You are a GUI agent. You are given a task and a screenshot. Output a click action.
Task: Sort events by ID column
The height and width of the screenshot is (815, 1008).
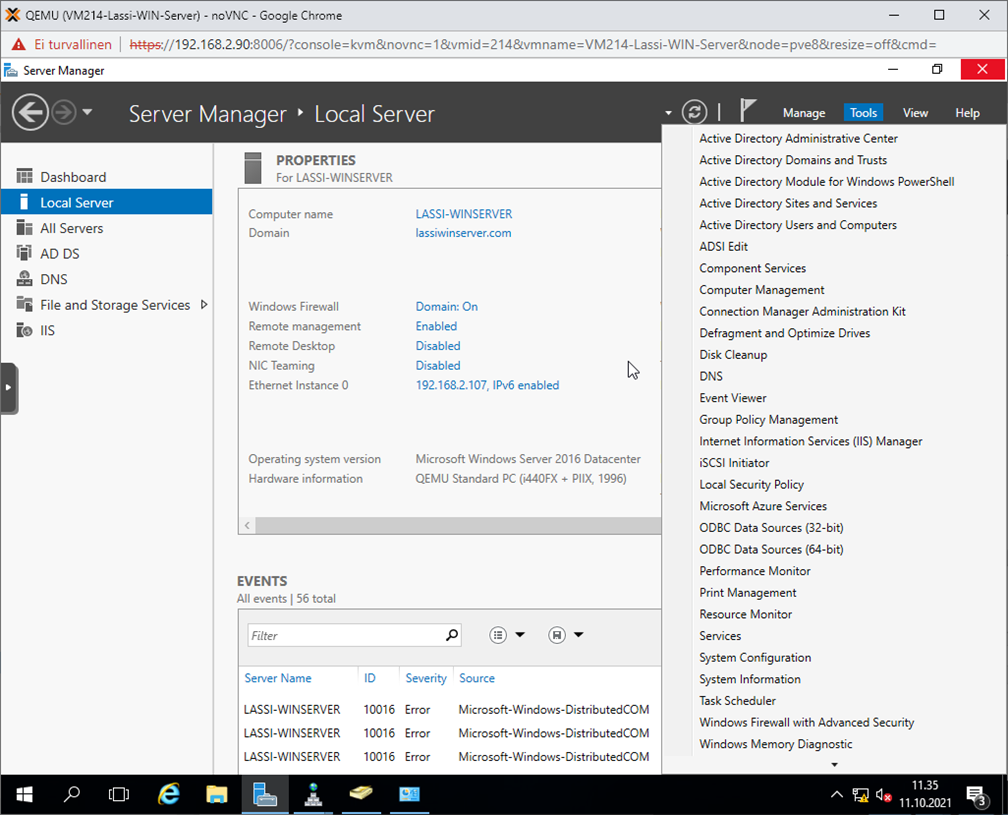pyautogui.click(x=370, y=678)
